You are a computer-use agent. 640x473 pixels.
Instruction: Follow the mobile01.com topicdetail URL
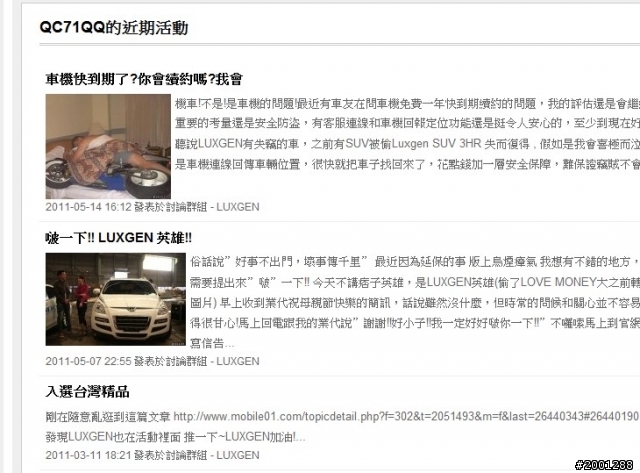(x=406, y=417)
